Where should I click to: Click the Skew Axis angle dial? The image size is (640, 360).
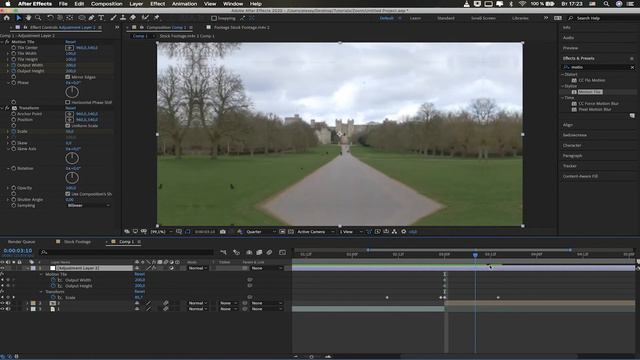point(72,158)
